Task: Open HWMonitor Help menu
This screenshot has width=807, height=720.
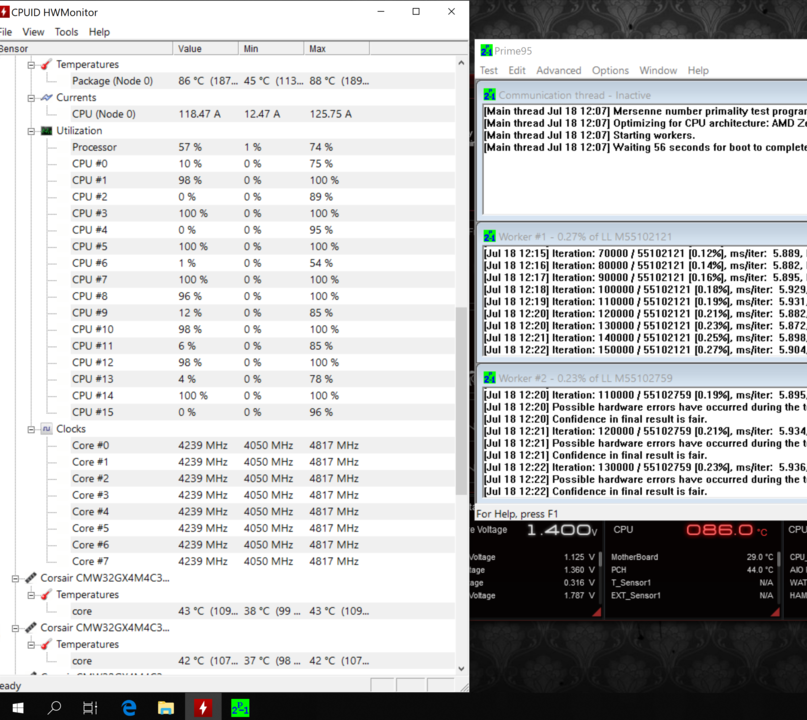Action: pyautogui.click(x=99, y=32)
